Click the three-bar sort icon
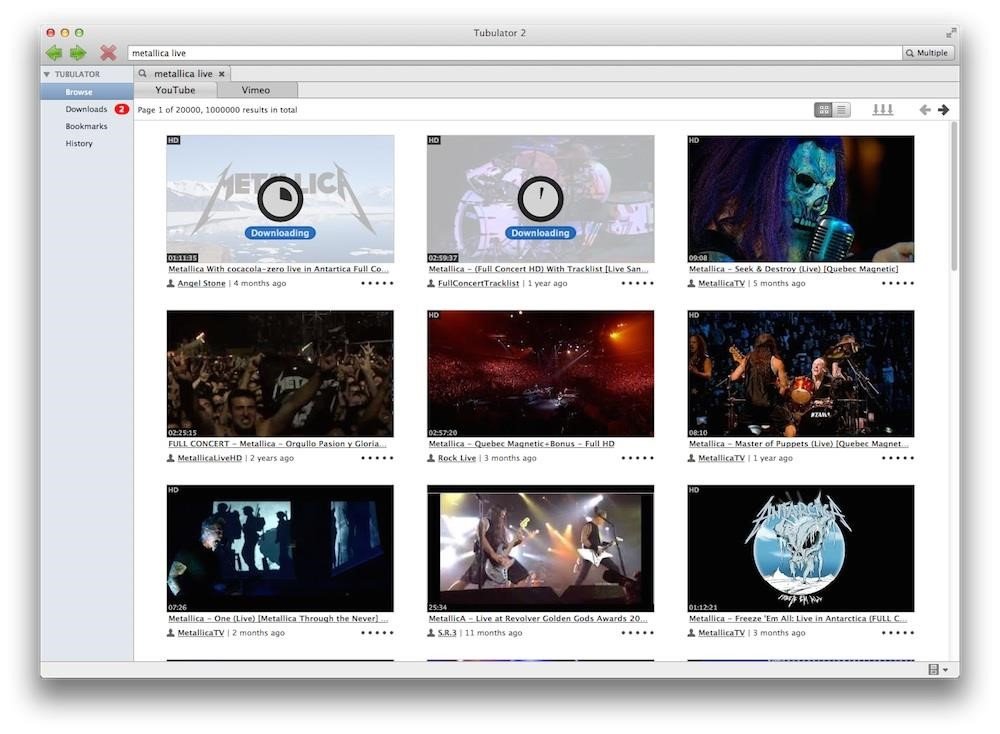Viewport: 1000px width, 734px height. pos(883,110)
